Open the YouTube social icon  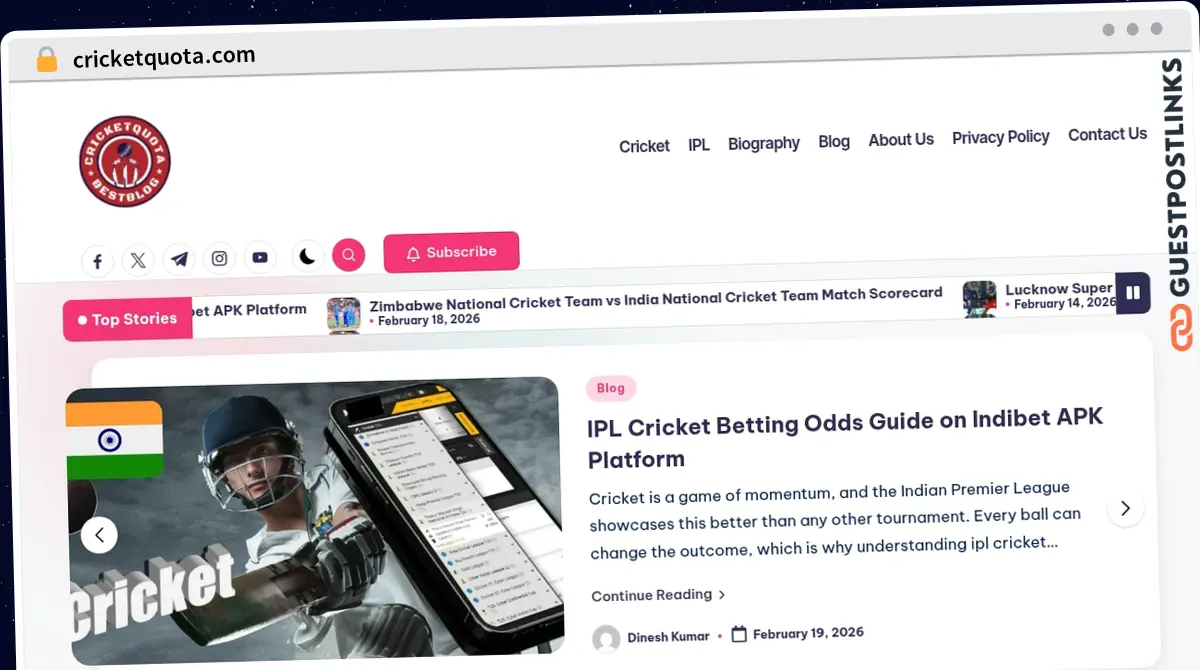coord(260,257)
